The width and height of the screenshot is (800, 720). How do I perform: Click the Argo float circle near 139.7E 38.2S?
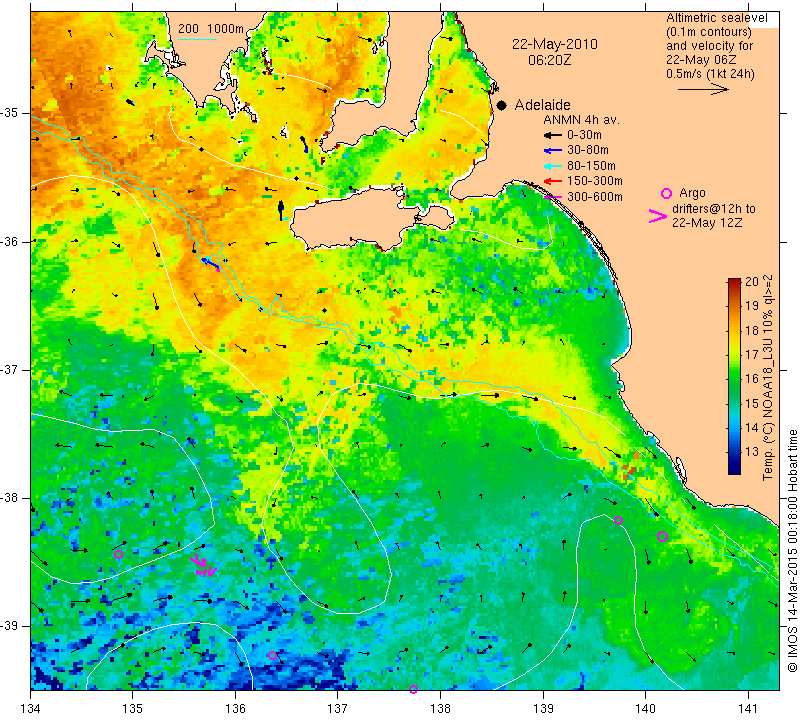[618, 521]
